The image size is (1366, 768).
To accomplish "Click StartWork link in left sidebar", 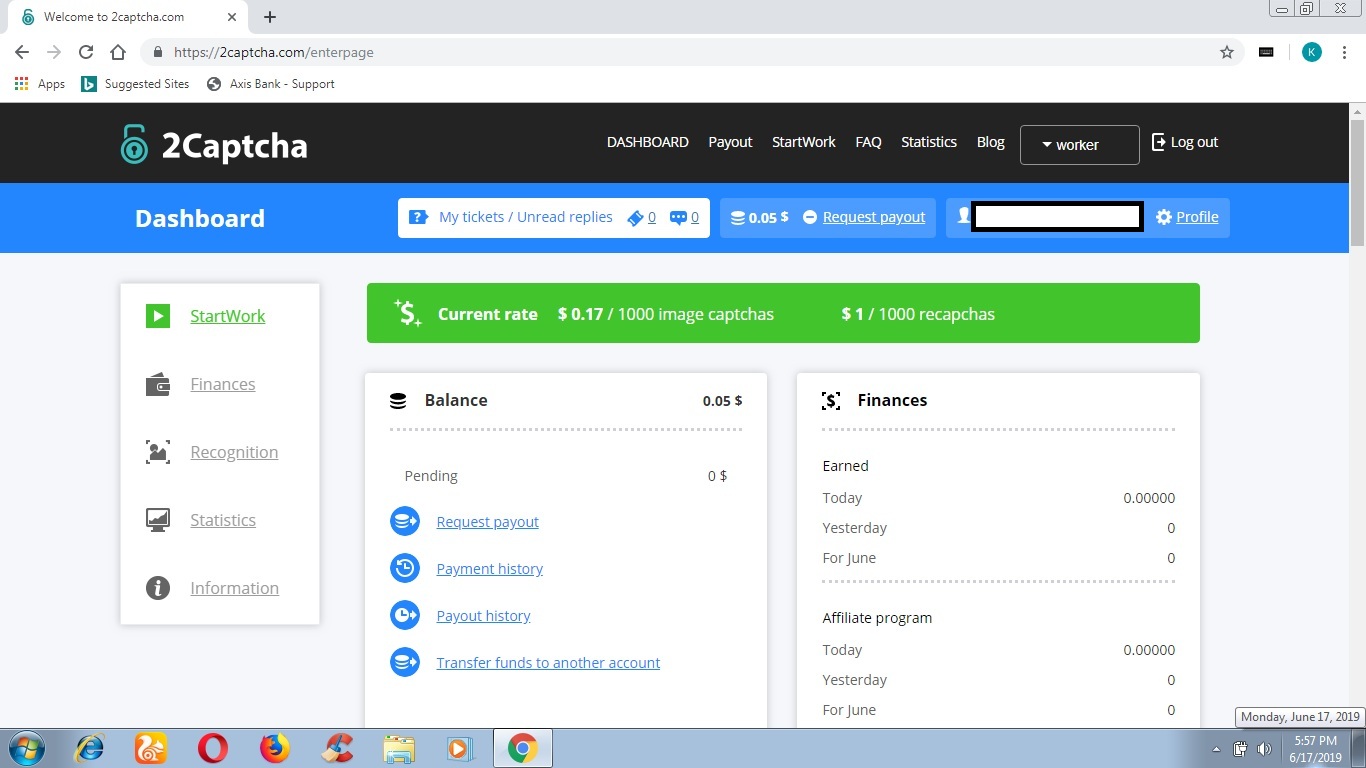I will (x=228, y=316).
